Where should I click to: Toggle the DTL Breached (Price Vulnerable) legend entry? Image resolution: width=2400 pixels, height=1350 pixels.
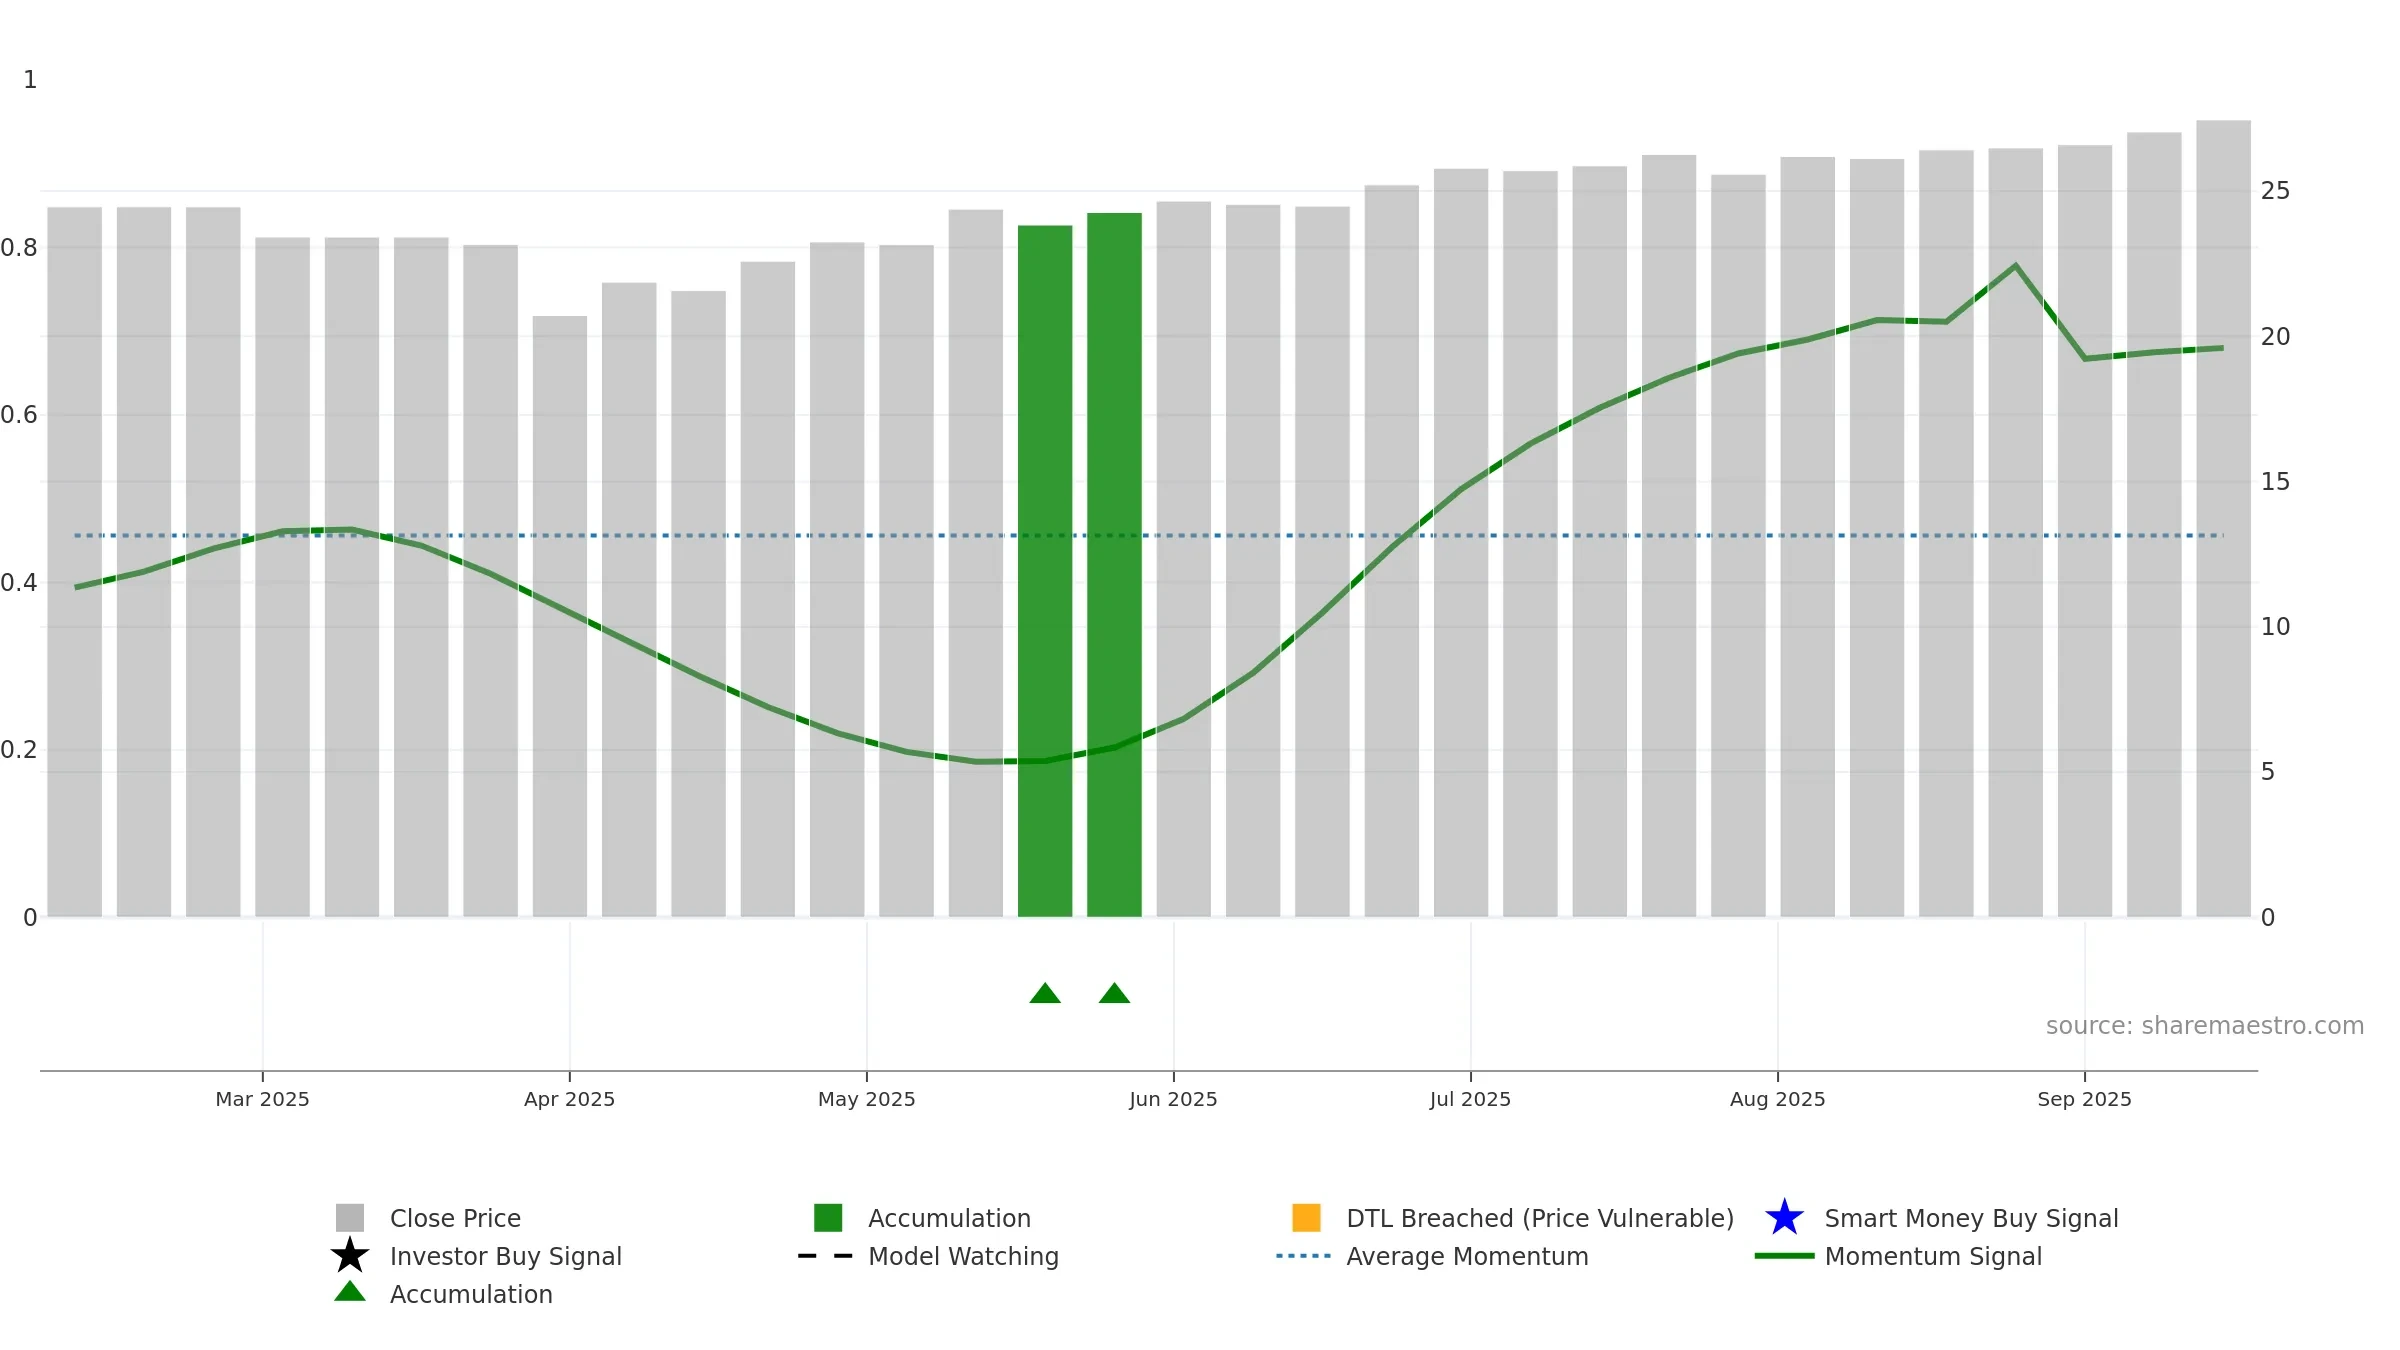click(x=1540, y=1218)
